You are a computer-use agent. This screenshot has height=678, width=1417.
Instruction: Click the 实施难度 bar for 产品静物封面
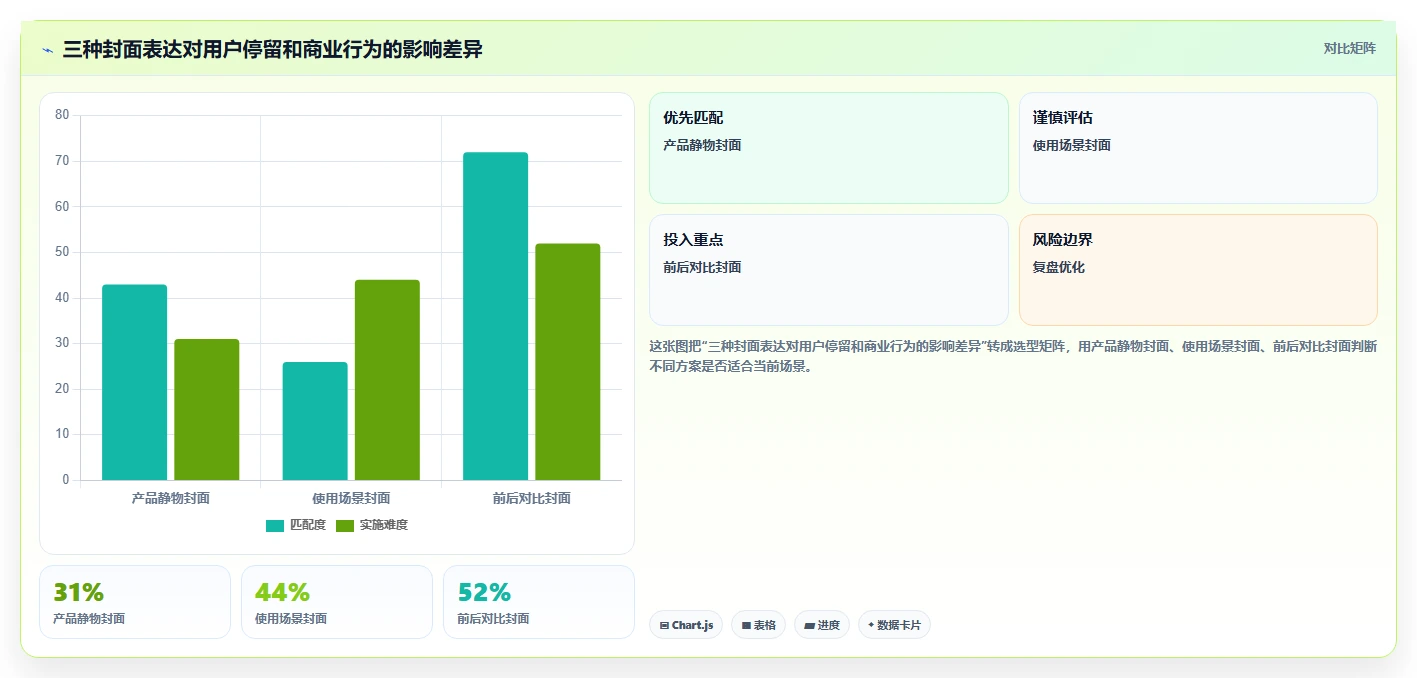pos(207,410)
